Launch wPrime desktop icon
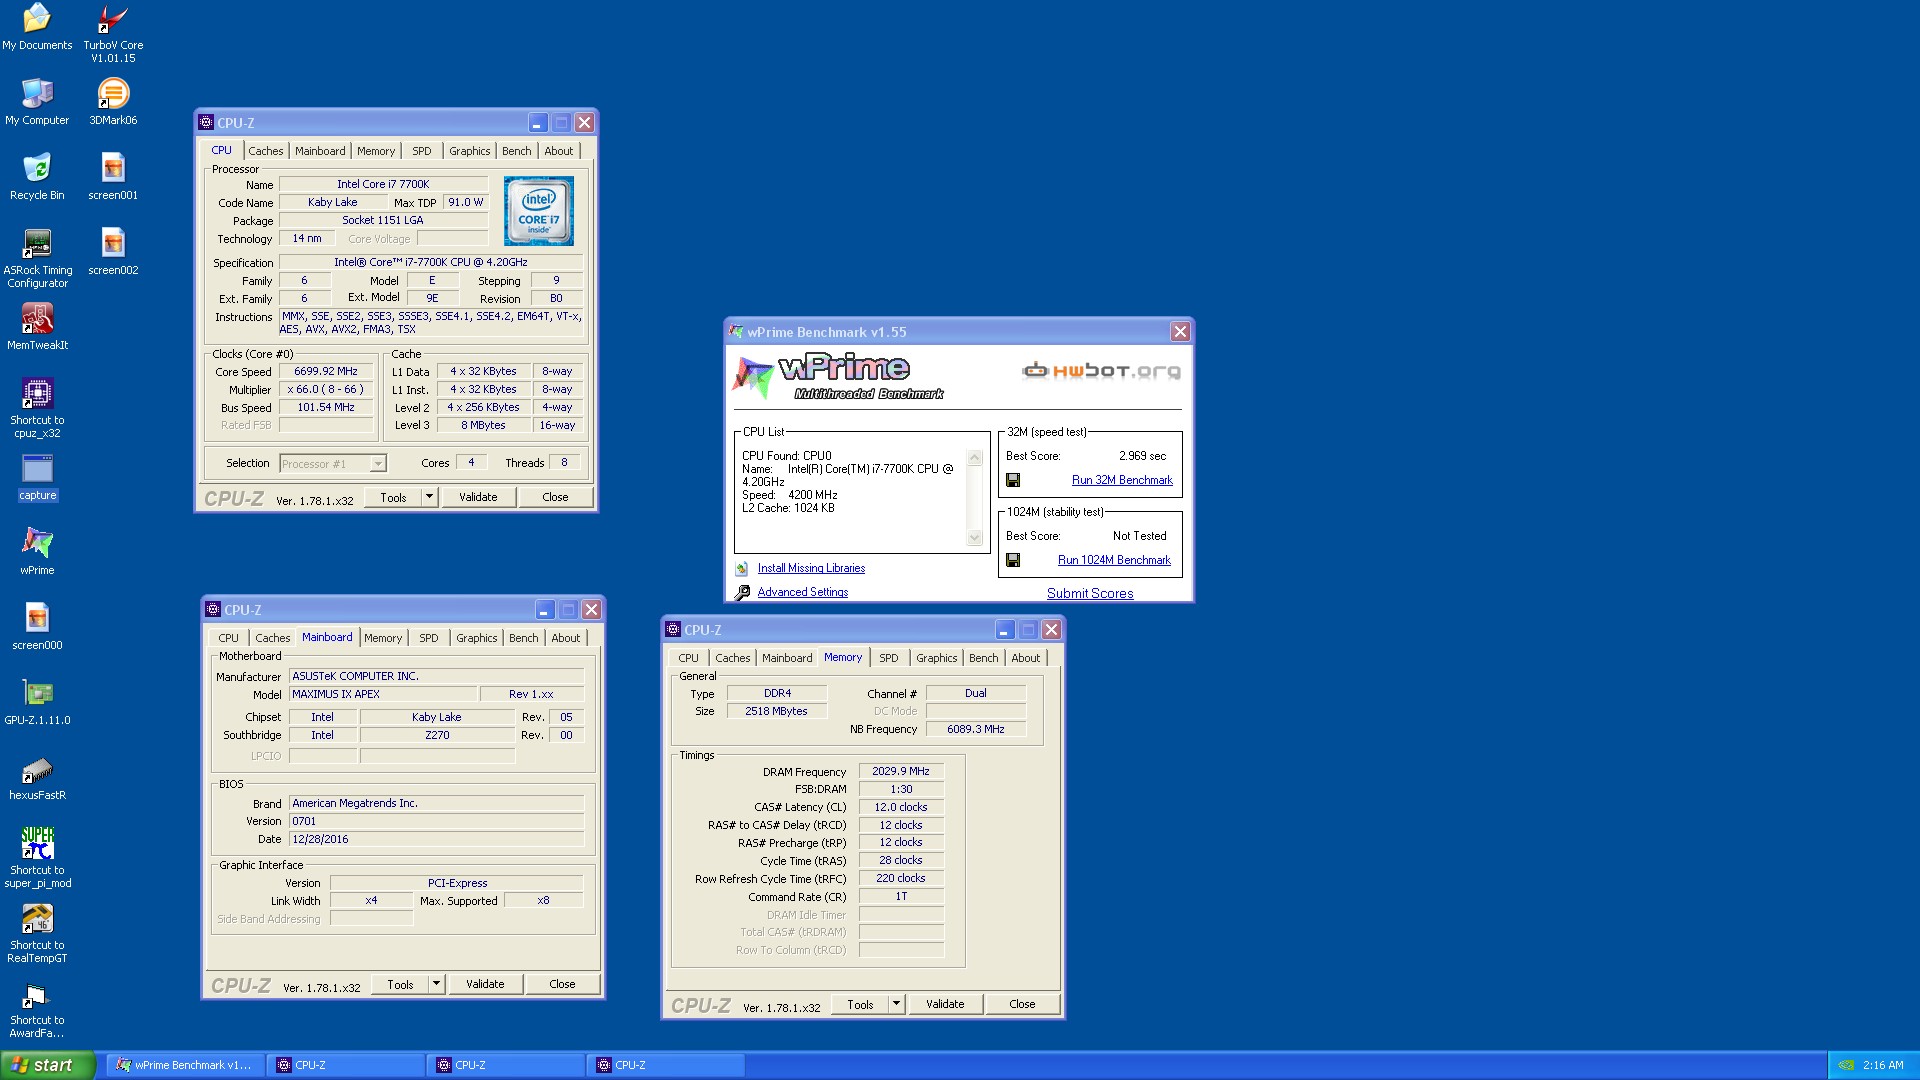This screenshot has width=1920, height=1080. point(37,552)
